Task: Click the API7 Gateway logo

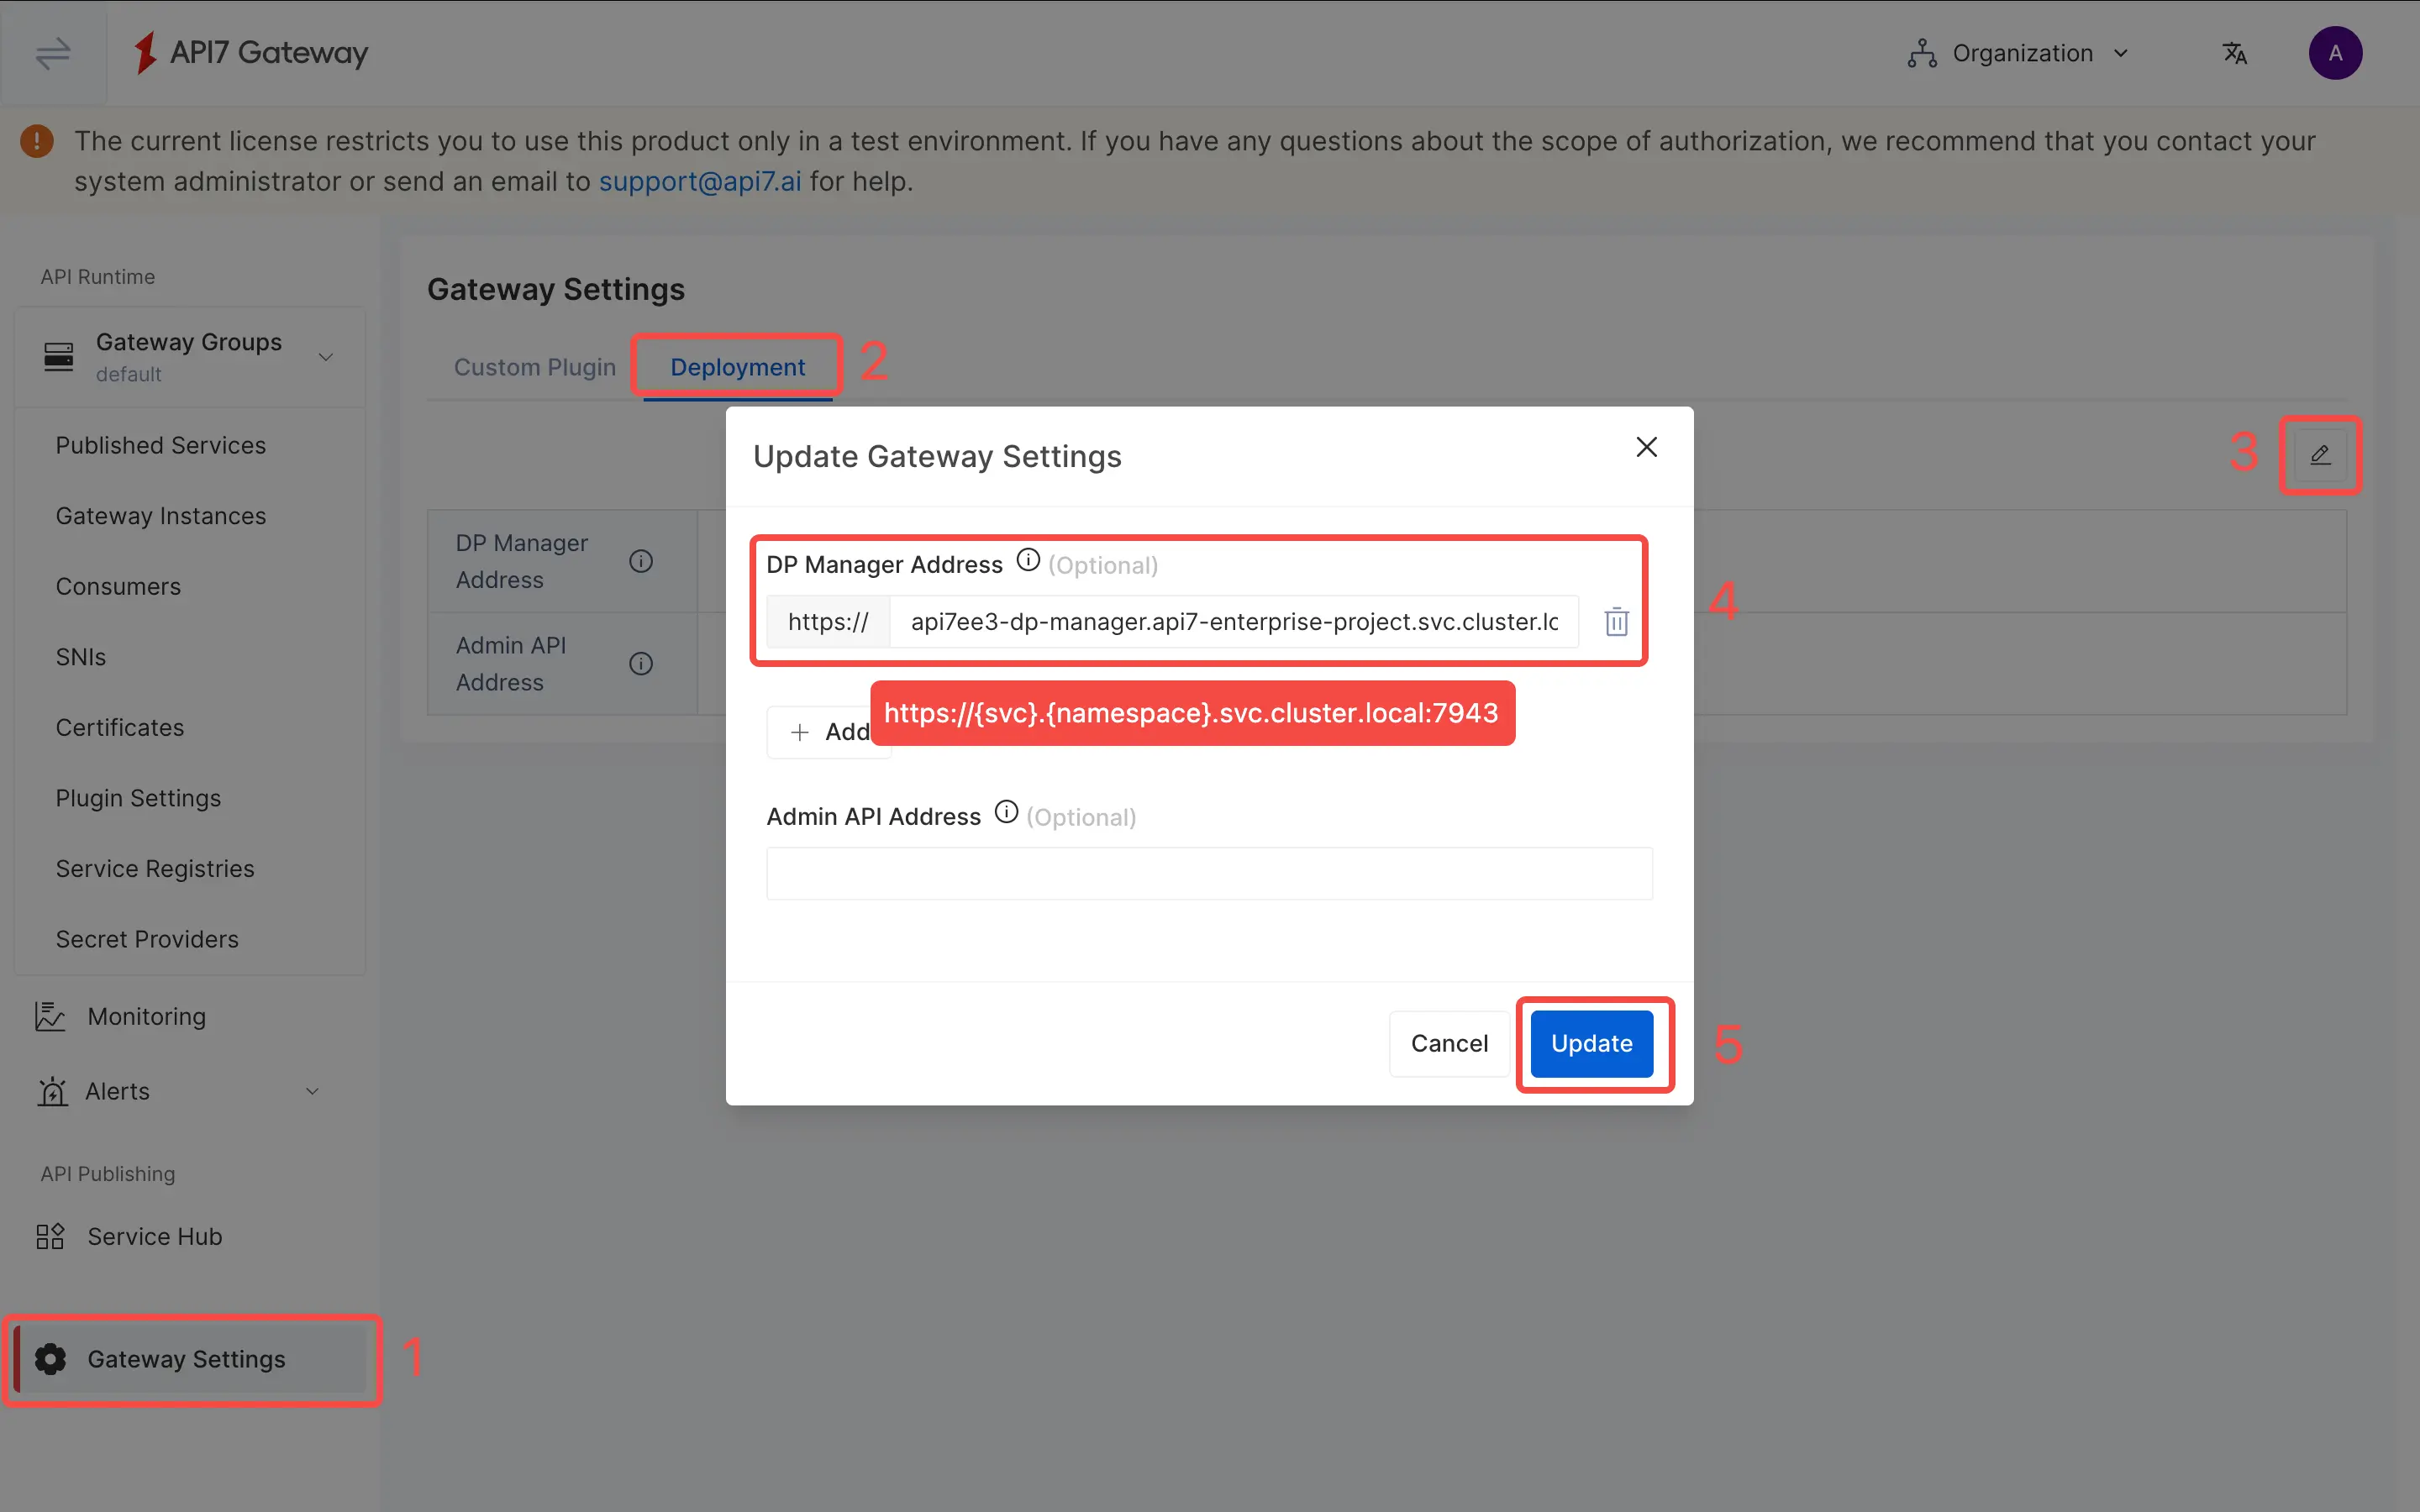Action: 250,52
